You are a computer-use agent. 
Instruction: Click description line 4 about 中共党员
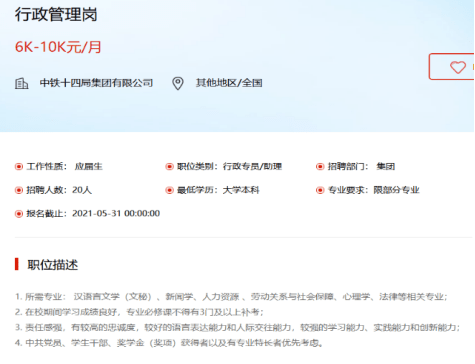(169, 343)
